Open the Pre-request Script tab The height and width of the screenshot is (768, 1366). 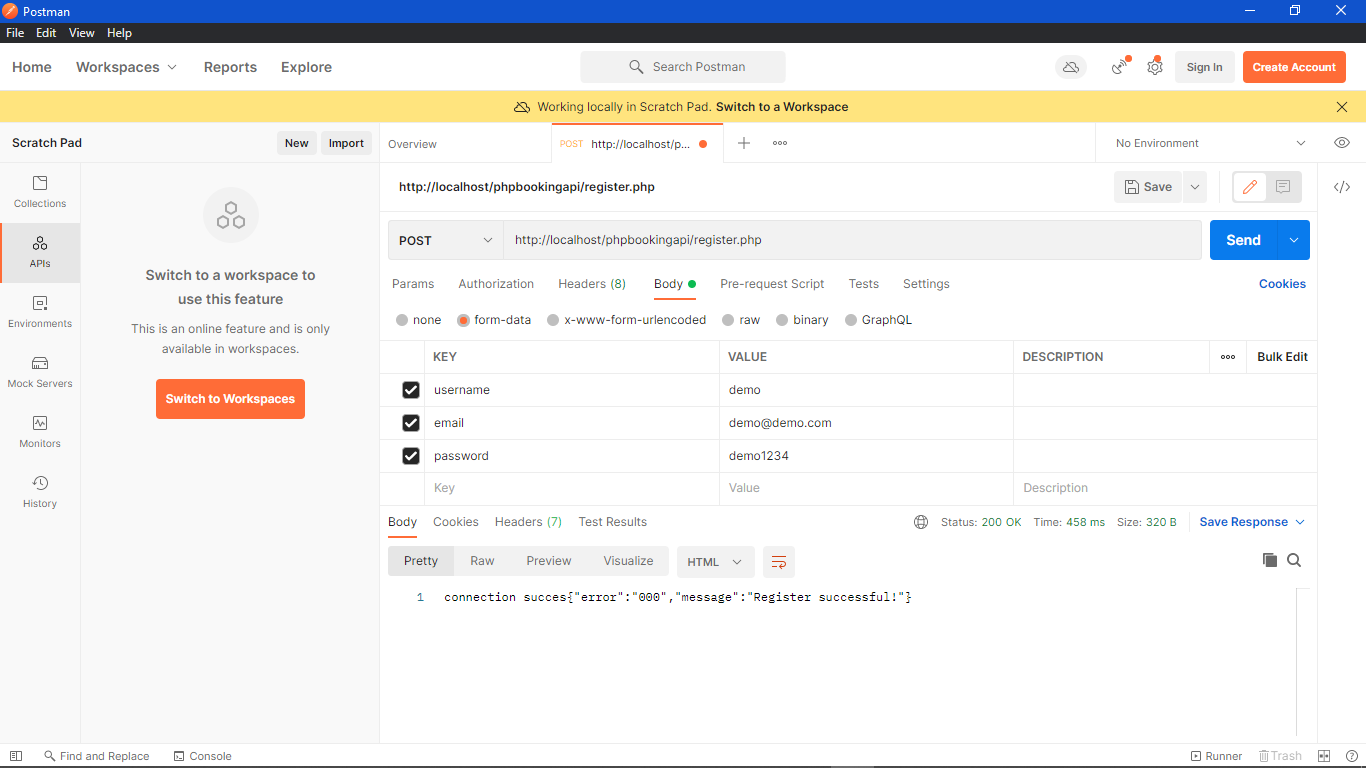(x=772, y=284)
